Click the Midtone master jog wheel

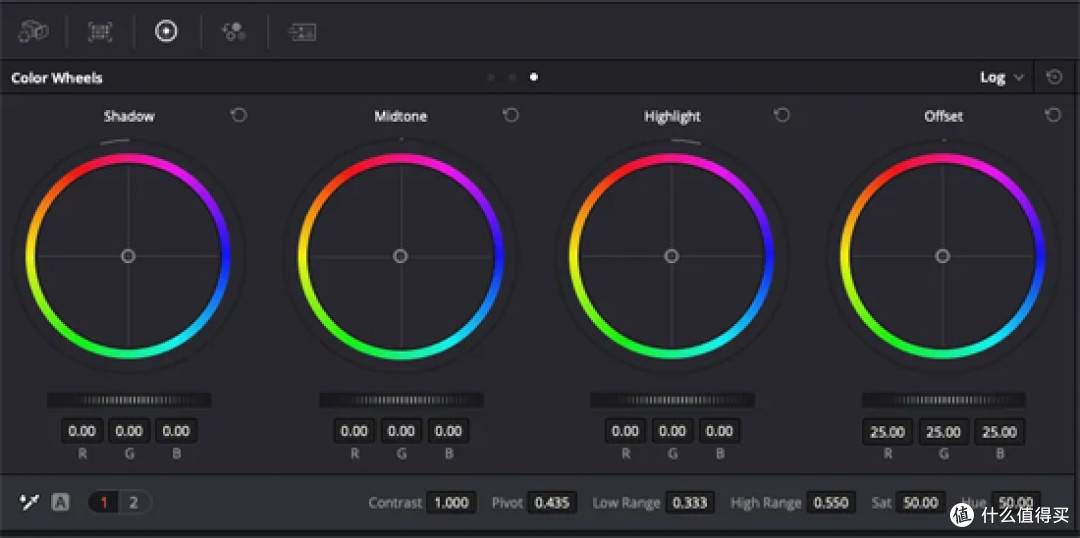(402, 400)
